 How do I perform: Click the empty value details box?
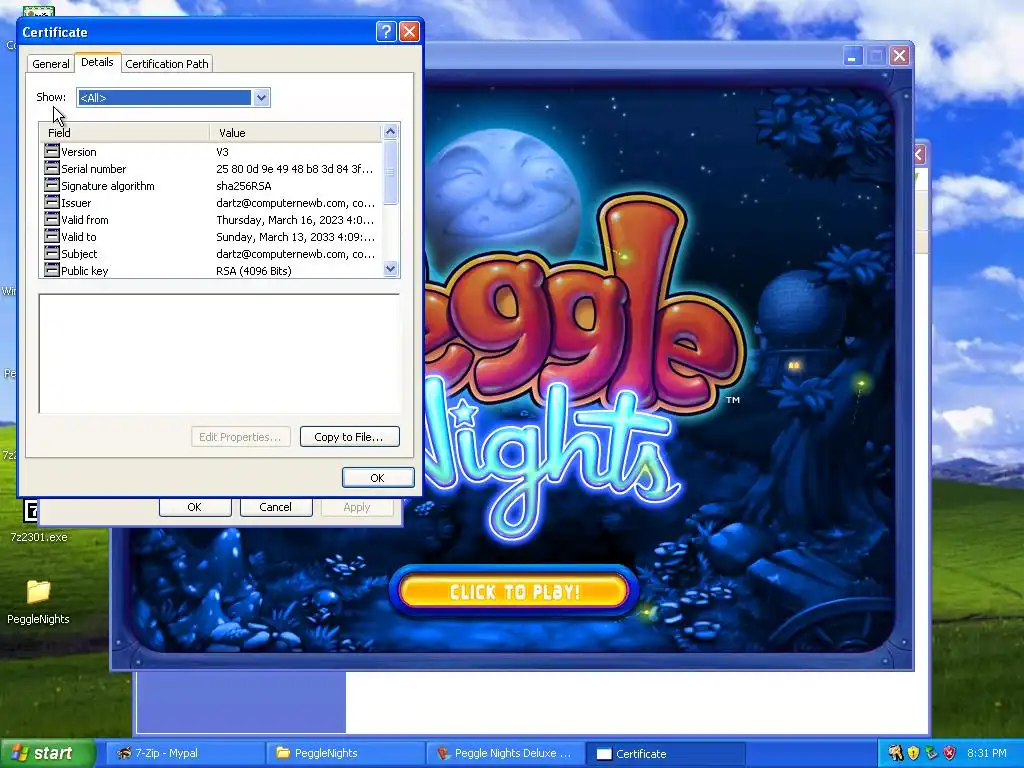pyautogui.click(x=219, y=353)
